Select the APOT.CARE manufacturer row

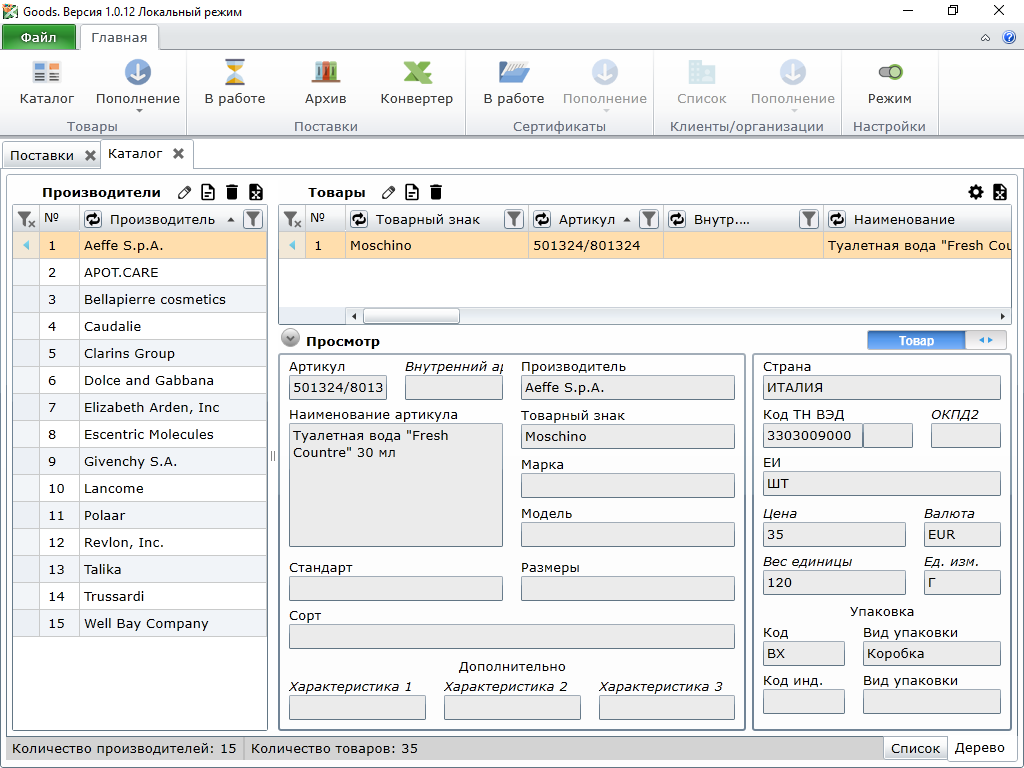click(140, 272)
